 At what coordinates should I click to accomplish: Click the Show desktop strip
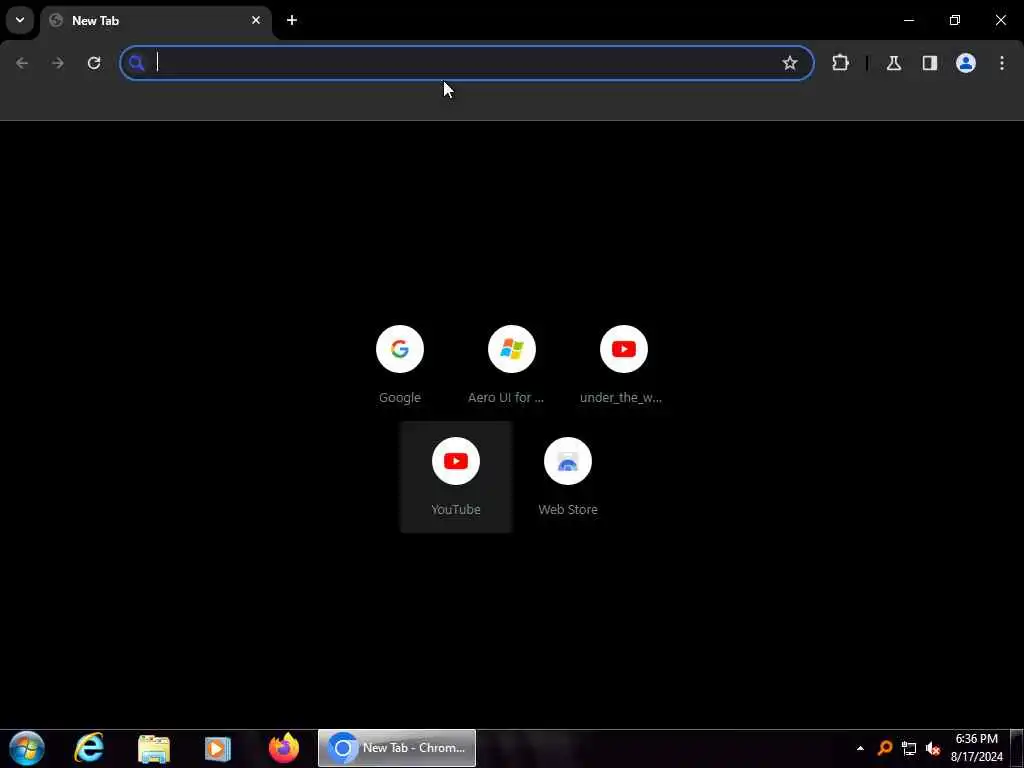(1017, 748)
